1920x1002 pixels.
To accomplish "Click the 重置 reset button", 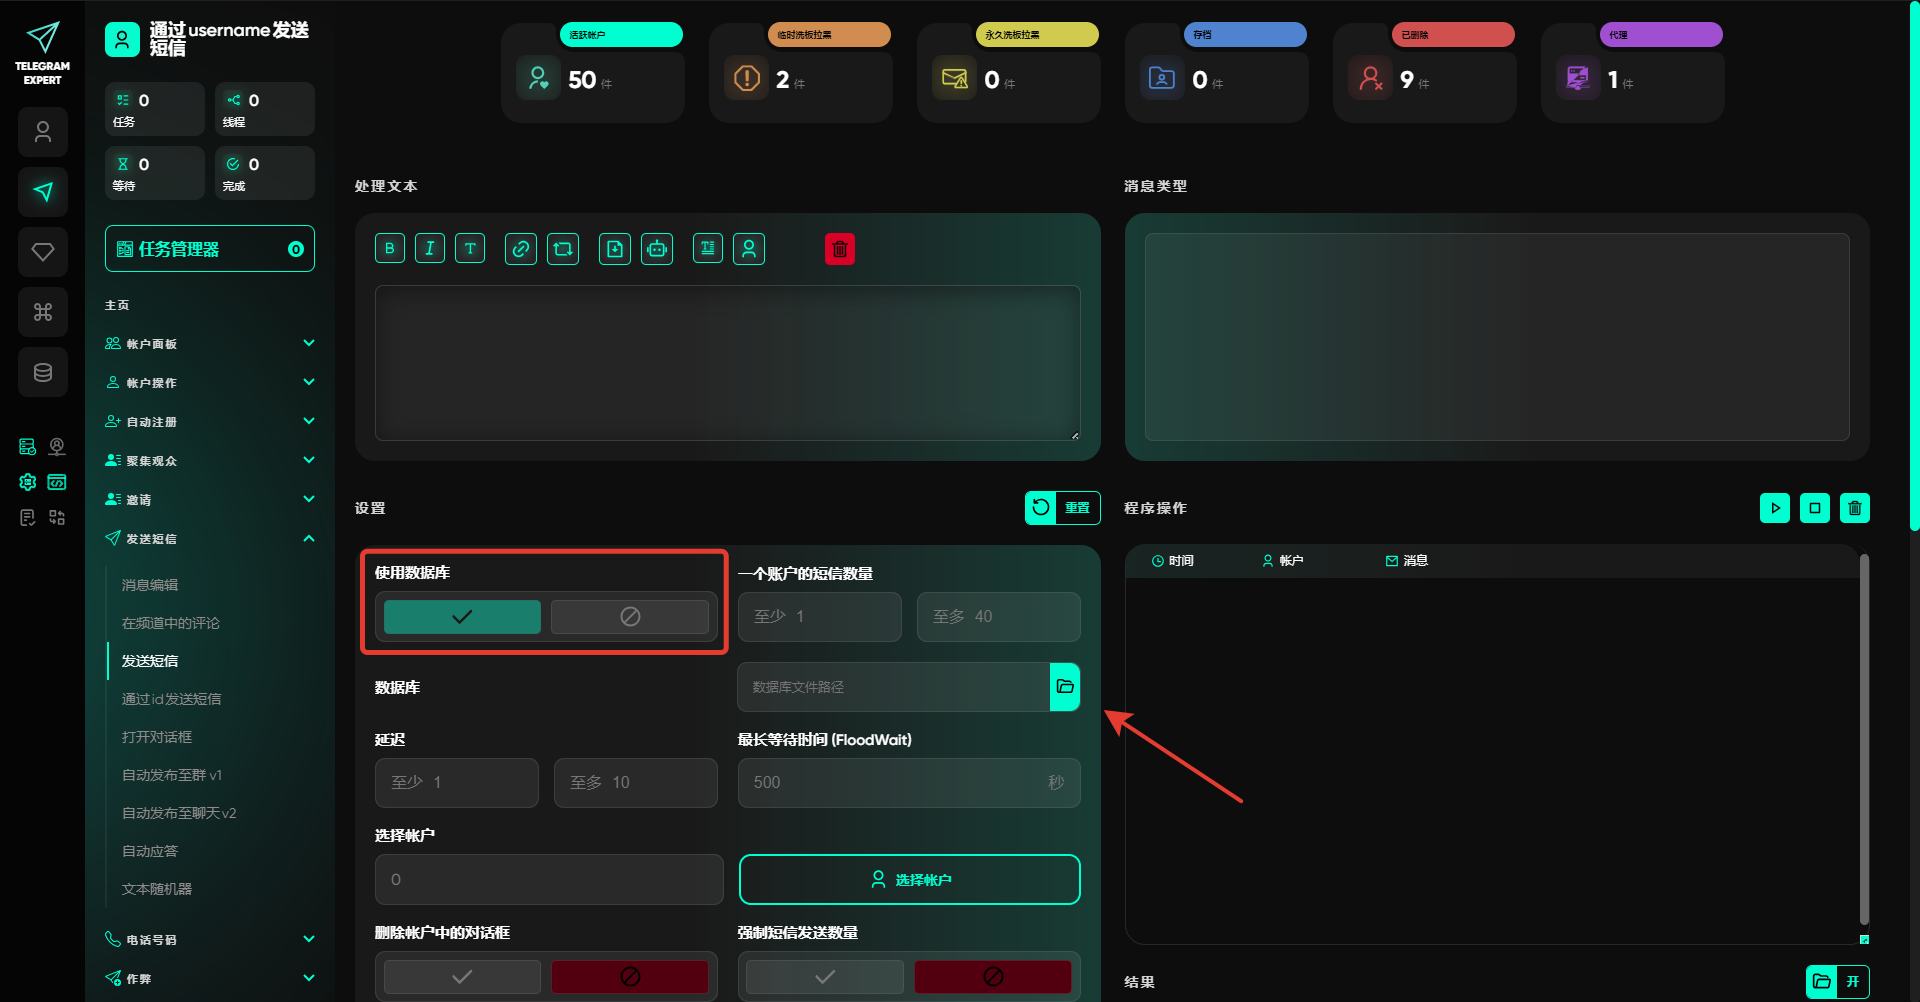I will coord(1063,508).
